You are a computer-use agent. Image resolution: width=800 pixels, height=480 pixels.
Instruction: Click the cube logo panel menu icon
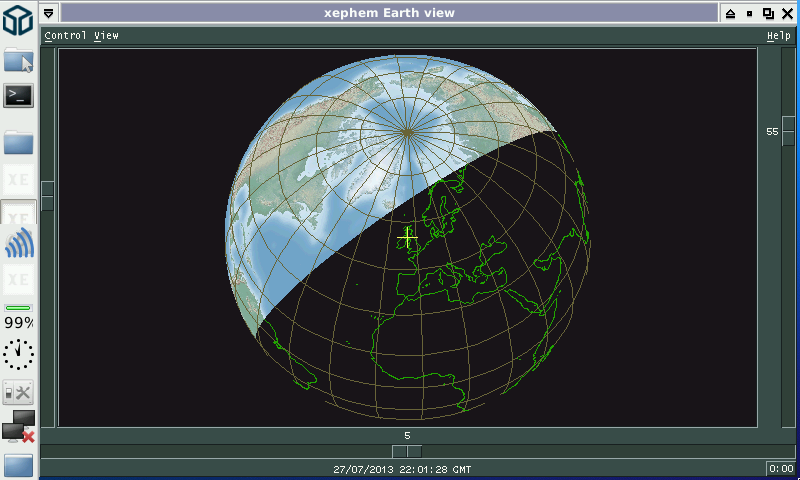[18, 20]
